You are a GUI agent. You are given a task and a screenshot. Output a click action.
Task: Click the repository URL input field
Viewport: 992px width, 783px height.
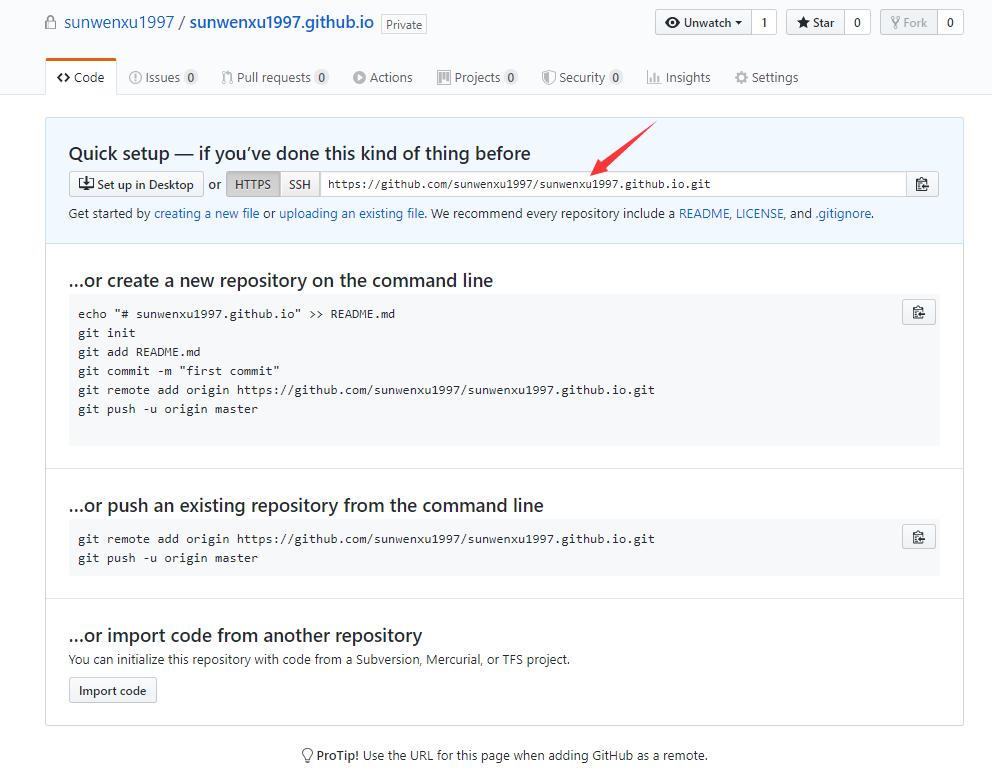[613, 184]
